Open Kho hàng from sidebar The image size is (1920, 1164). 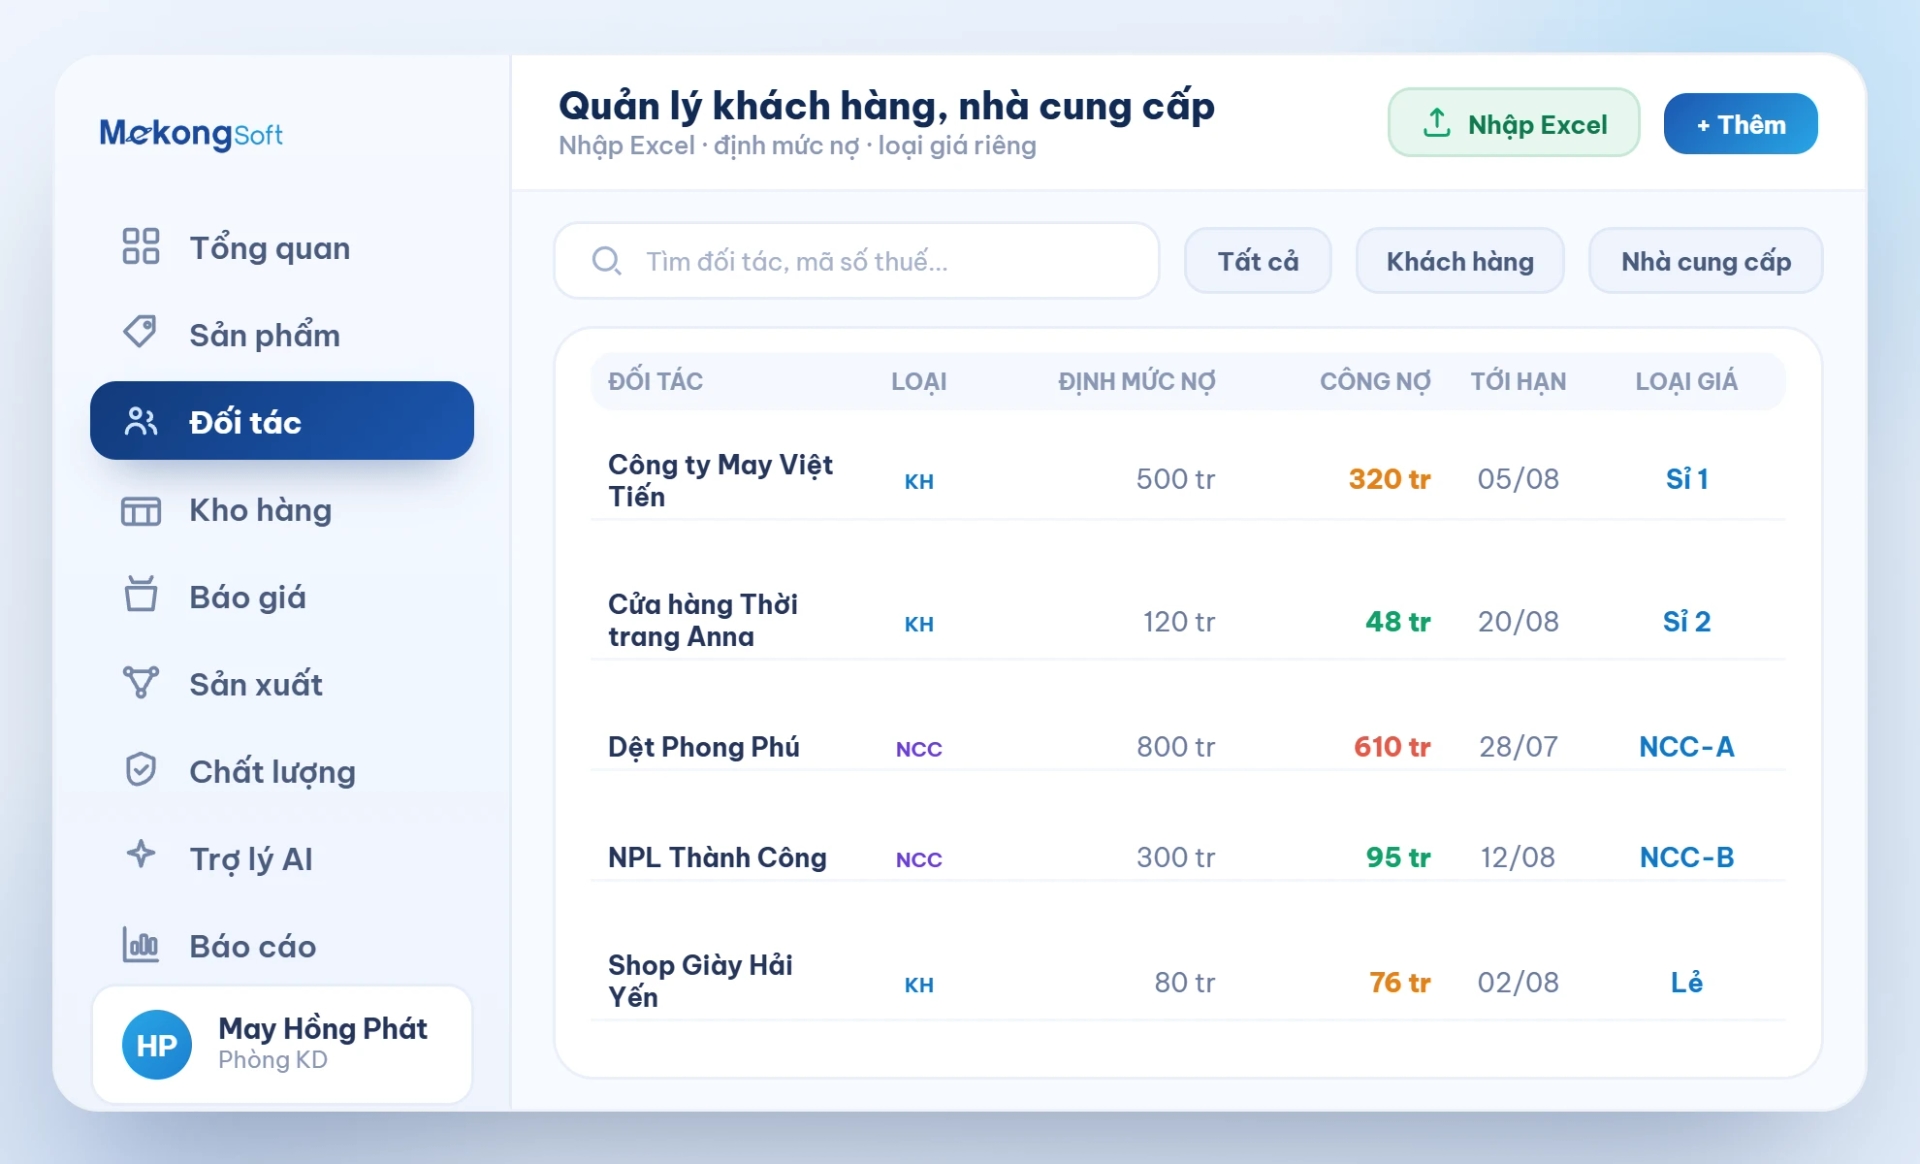pos(282,510)
